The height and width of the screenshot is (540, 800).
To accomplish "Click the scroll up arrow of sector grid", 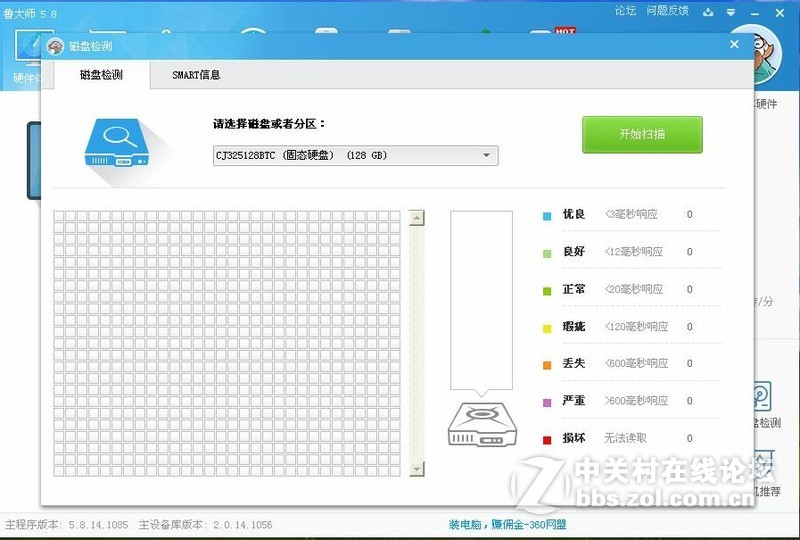I will coord(417,218).
